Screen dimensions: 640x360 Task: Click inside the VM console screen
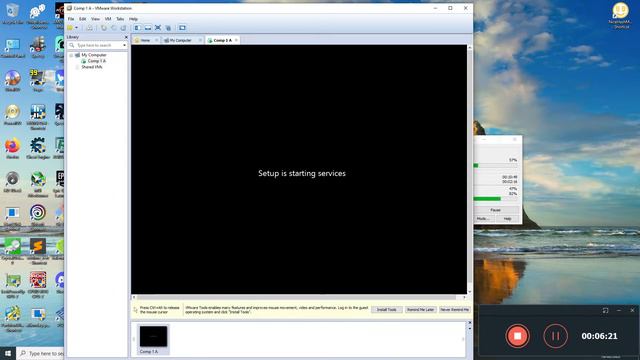(x=299, y=169)
